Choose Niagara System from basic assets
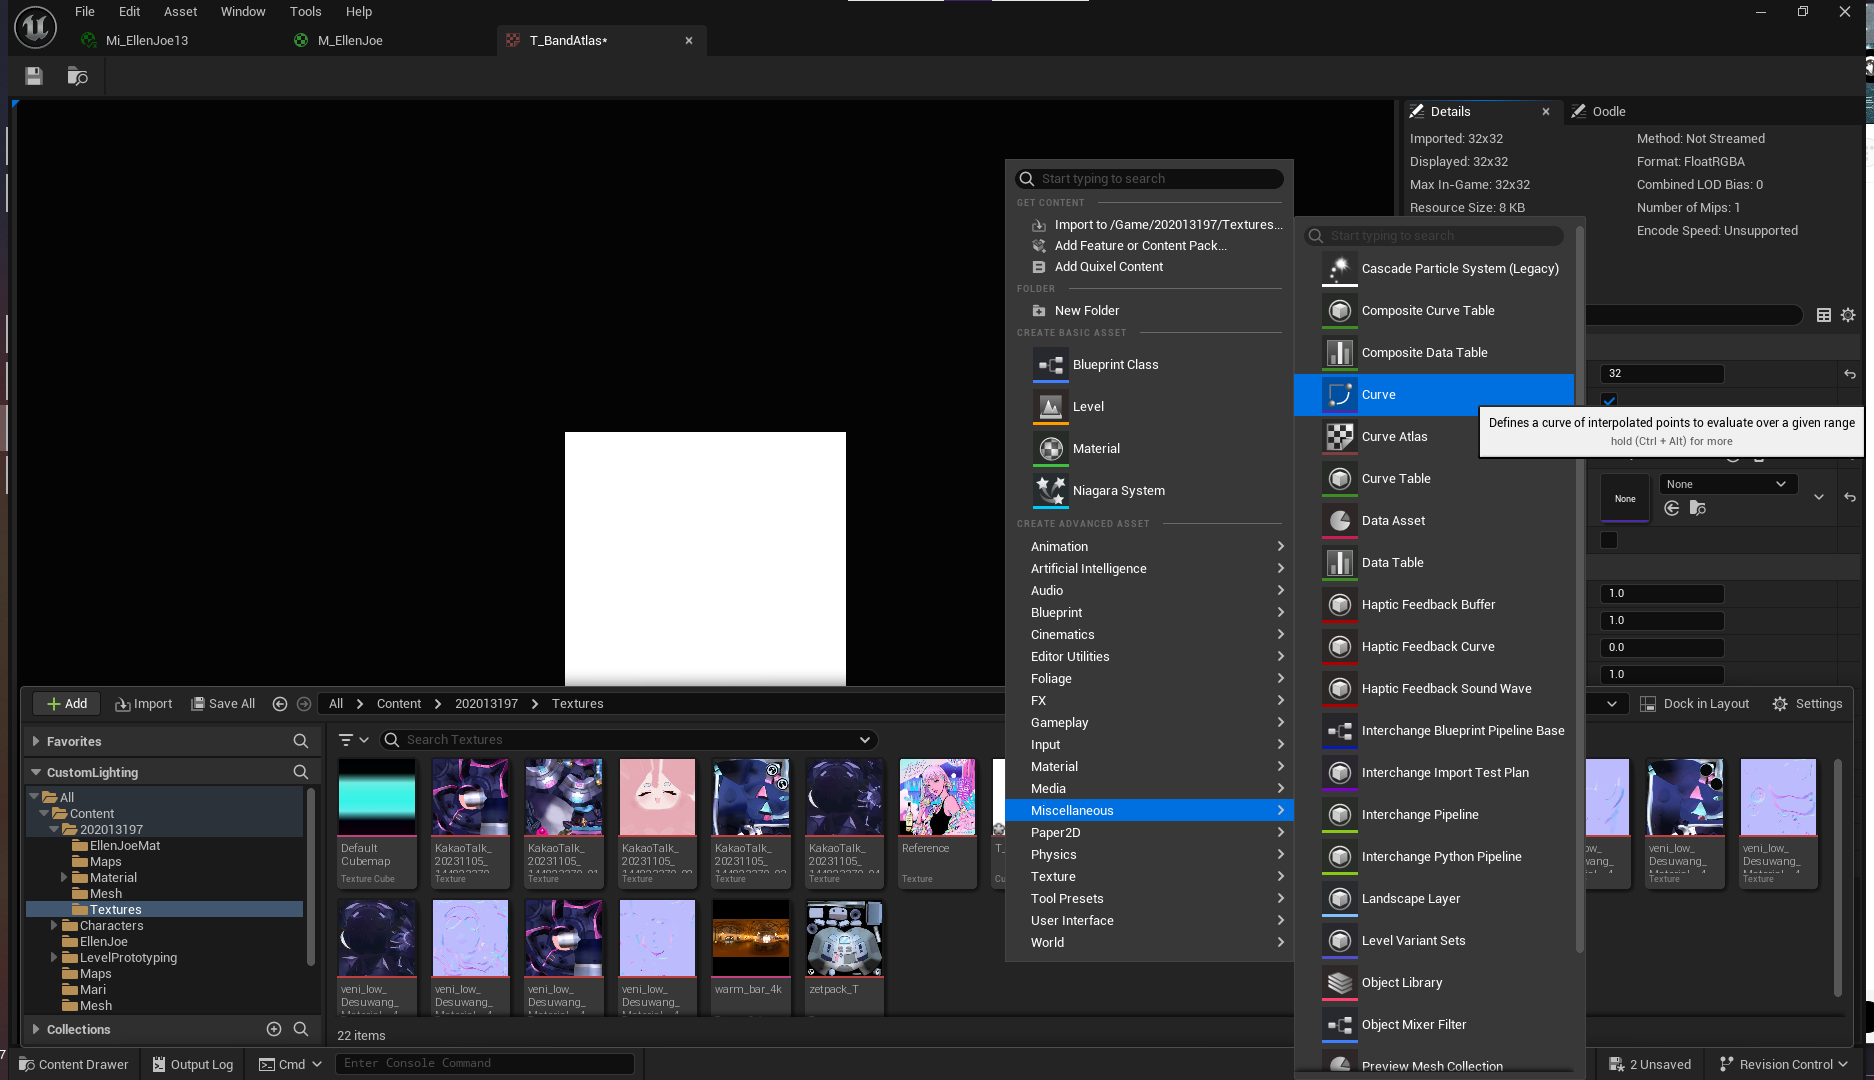This screenshot has height=1080, width=1874. [1118, 491]
